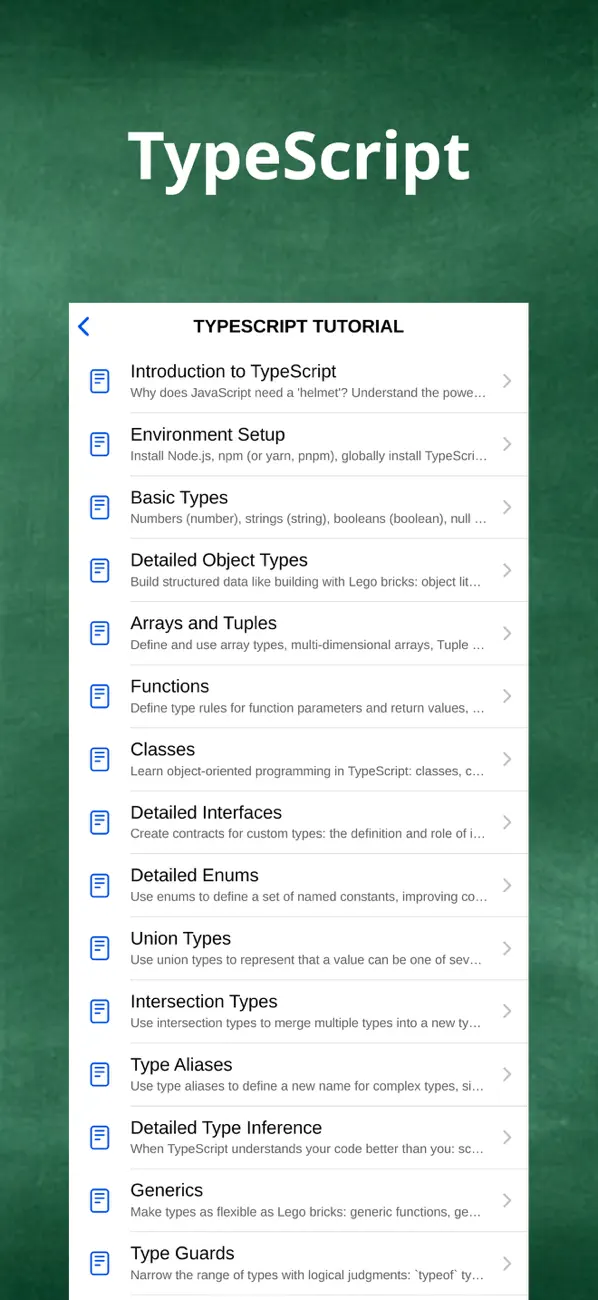Select the Introduction to TypeScript title
Image resolution: width=598 pixels, height=1300 pixels.
pos(233,371)
